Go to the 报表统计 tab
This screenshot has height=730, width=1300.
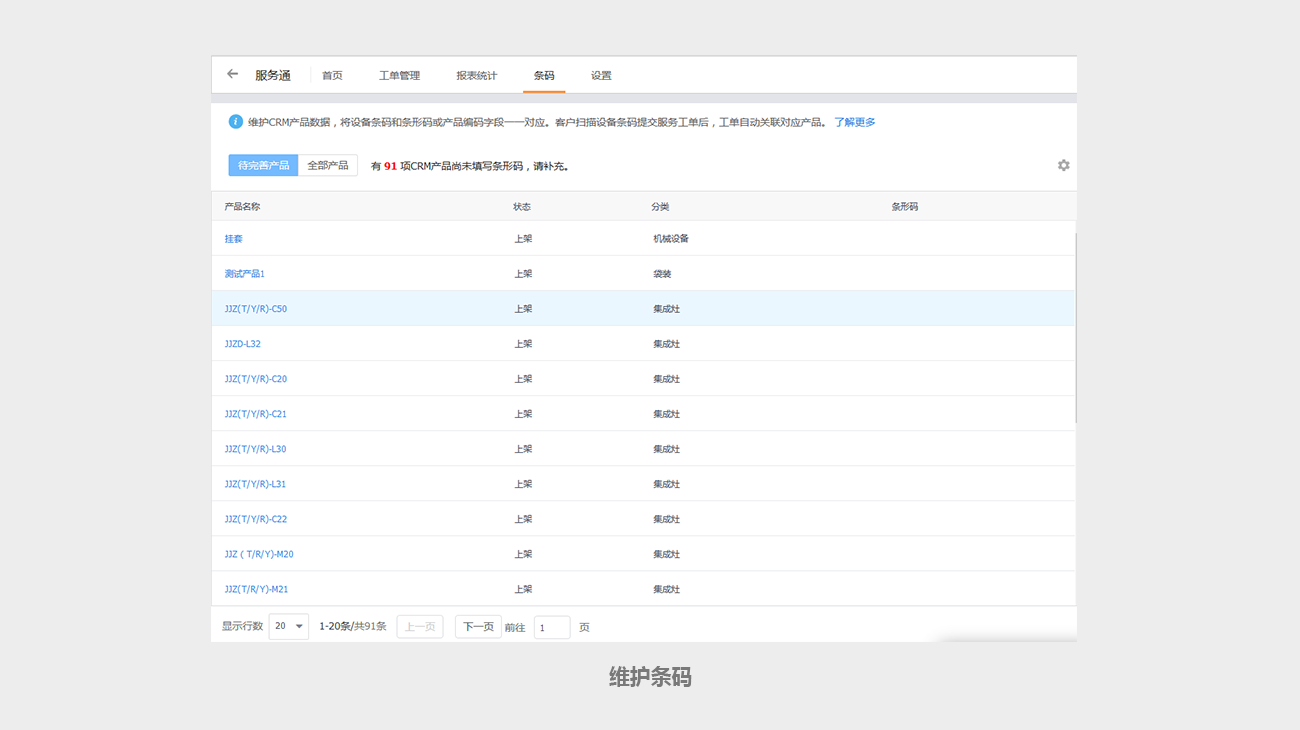pyautogui.click(x=476, y=76)
